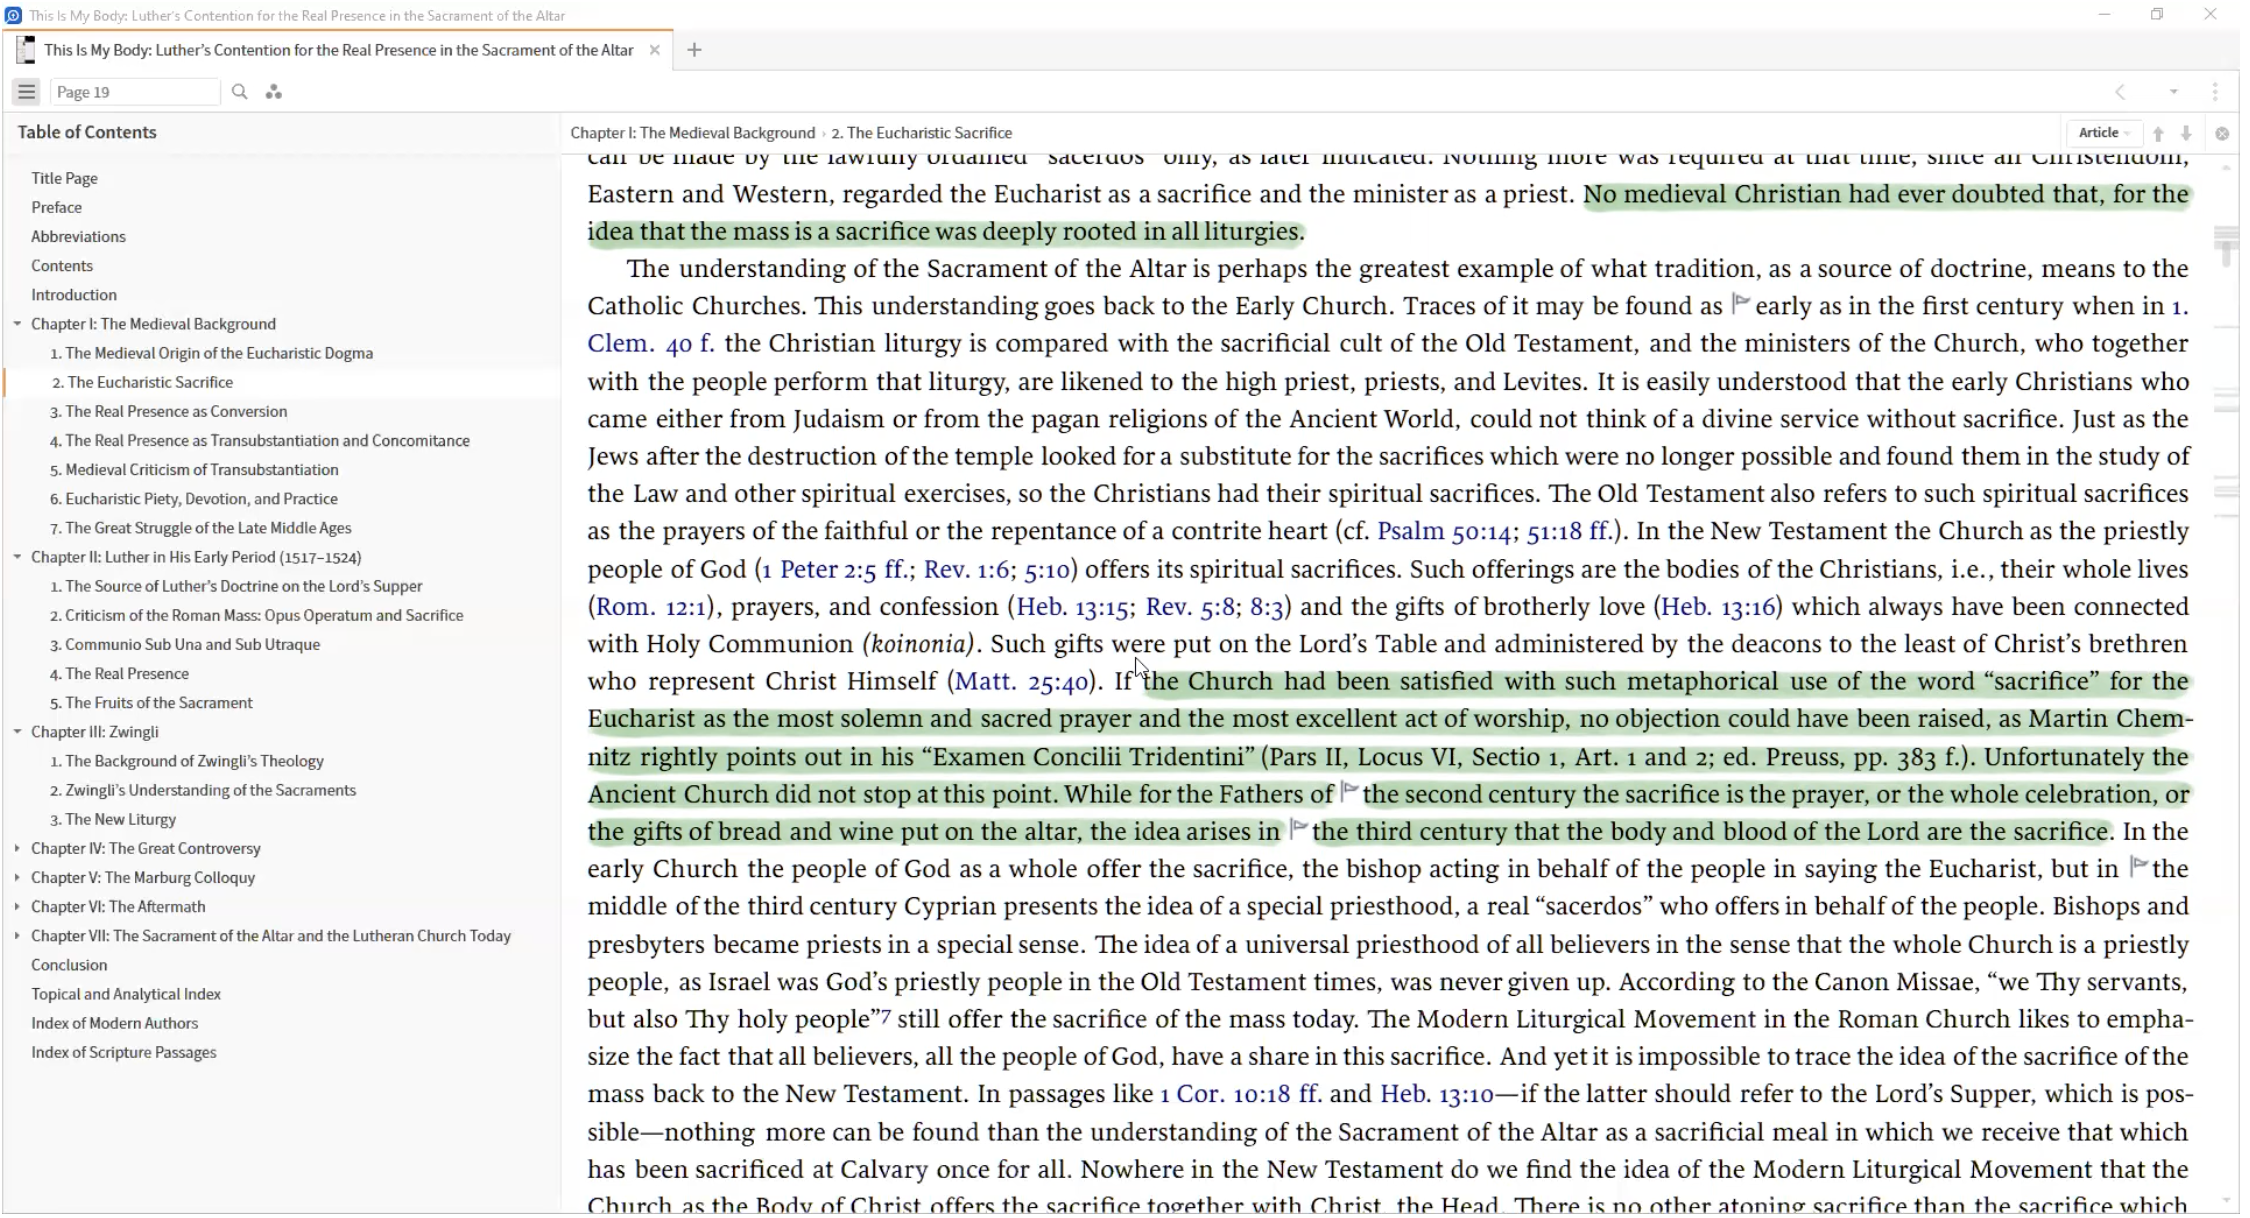The image size is (2250, 1218).
Task: Click the back navigation arrow
Action: (2120, 92)
